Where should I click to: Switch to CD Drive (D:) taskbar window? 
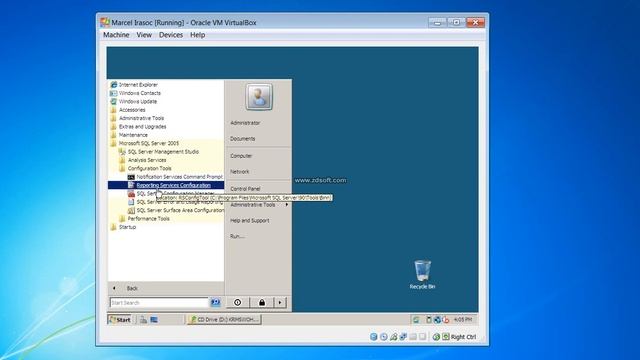[224, 320]
